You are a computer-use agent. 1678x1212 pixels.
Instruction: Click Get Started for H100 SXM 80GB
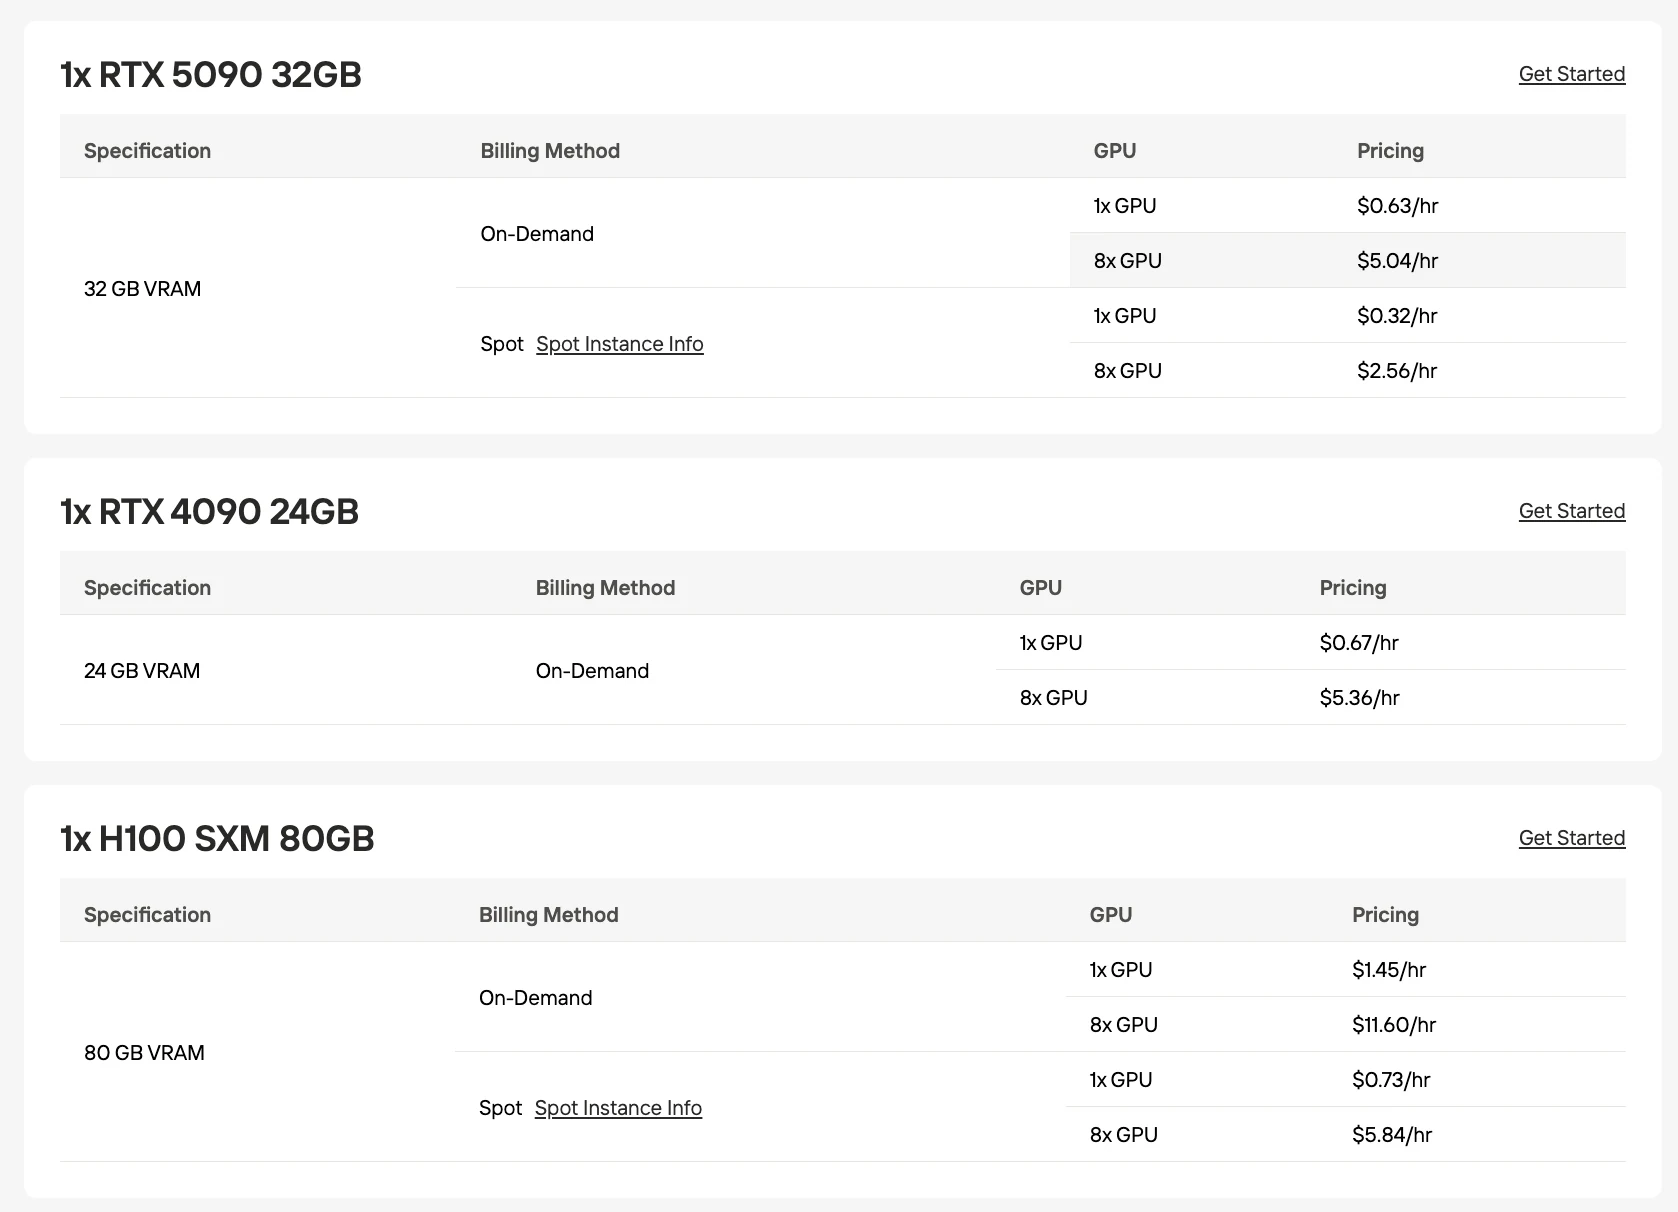click(1571, 838)
